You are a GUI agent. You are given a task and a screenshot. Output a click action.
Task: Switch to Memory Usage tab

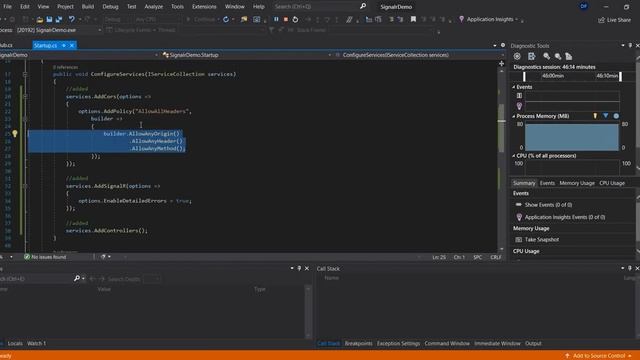point(577,183)
